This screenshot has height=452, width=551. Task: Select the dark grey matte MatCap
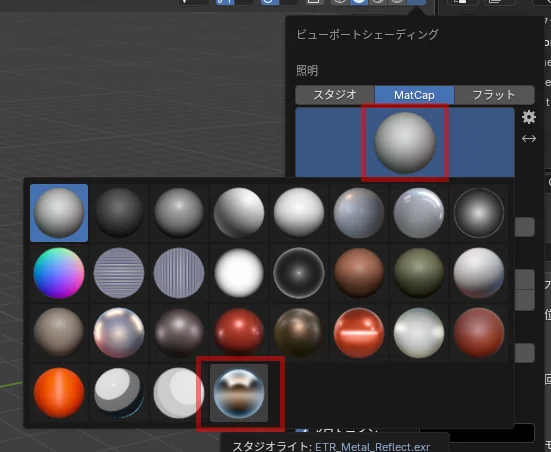click(x=119, y=213)
